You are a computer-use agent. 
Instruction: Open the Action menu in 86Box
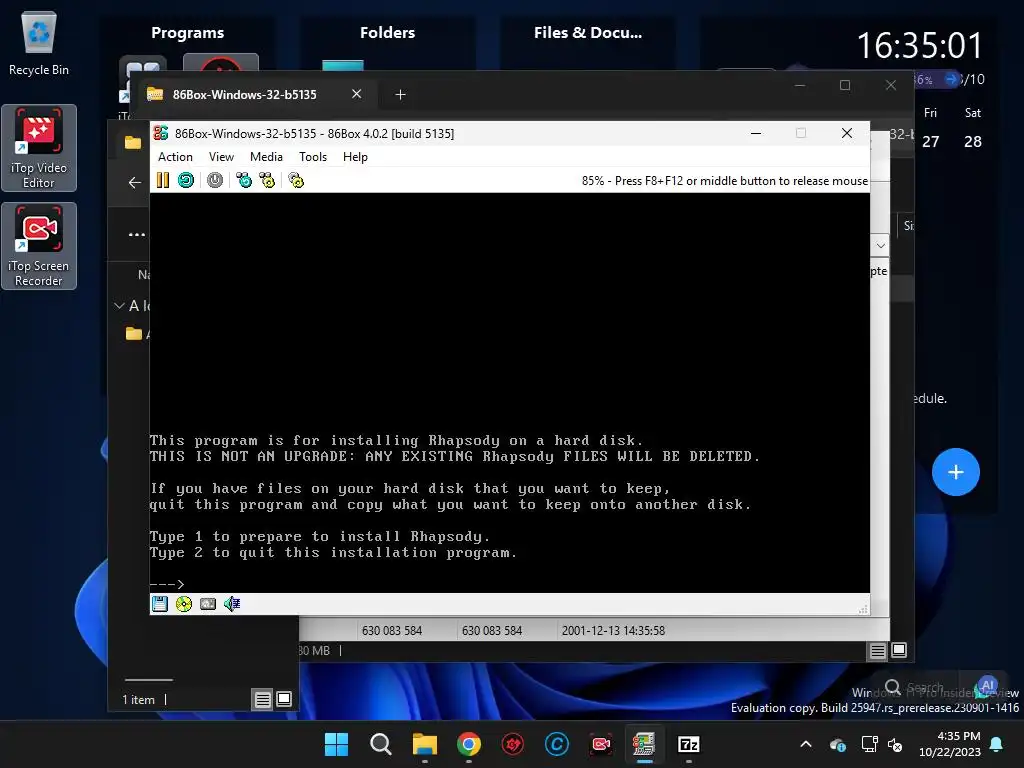[175, 157]
